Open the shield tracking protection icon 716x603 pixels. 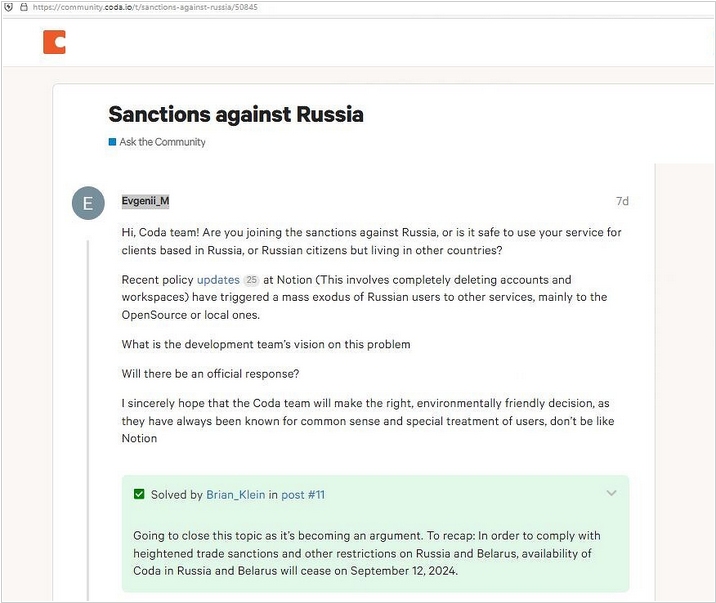click(8, 7)
